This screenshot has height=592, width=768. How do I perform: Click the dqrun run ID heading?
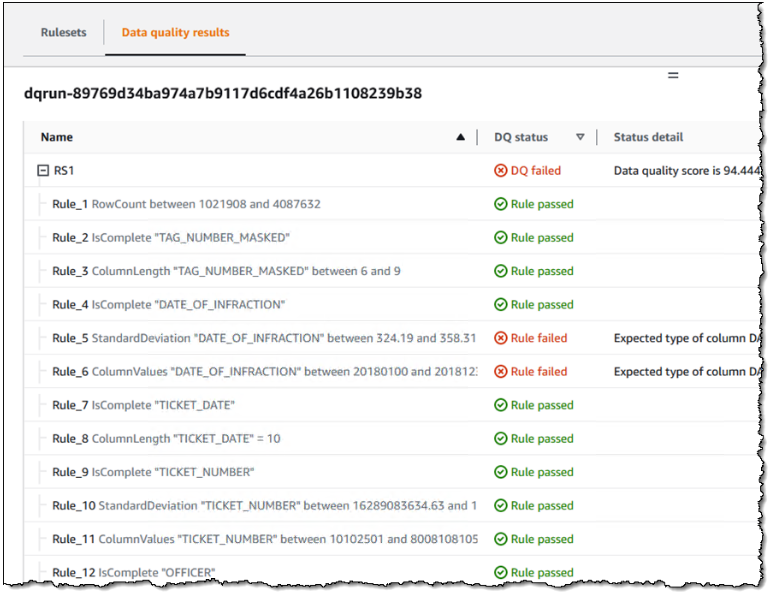click(x=222, y=94)
